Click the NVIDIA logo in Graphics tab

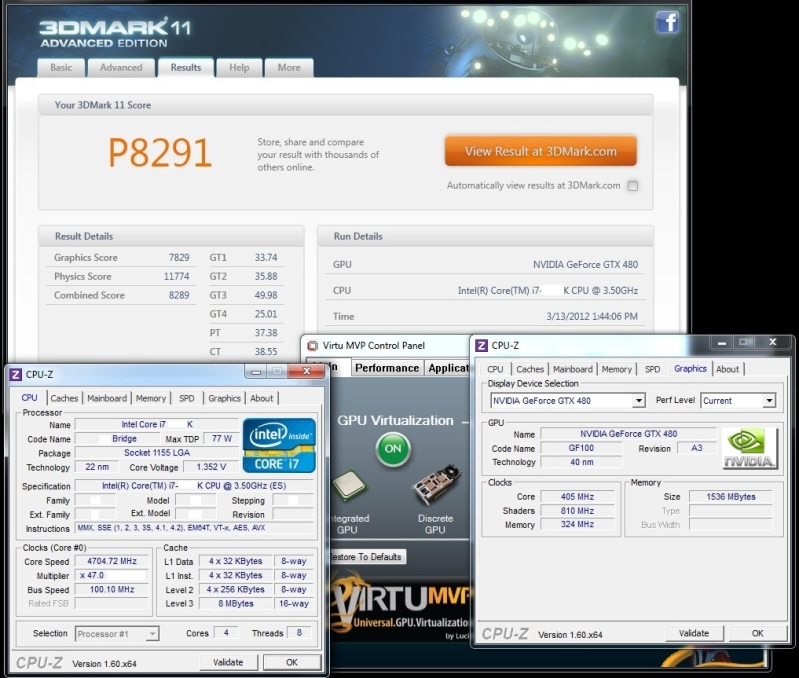tap(750, 448)
